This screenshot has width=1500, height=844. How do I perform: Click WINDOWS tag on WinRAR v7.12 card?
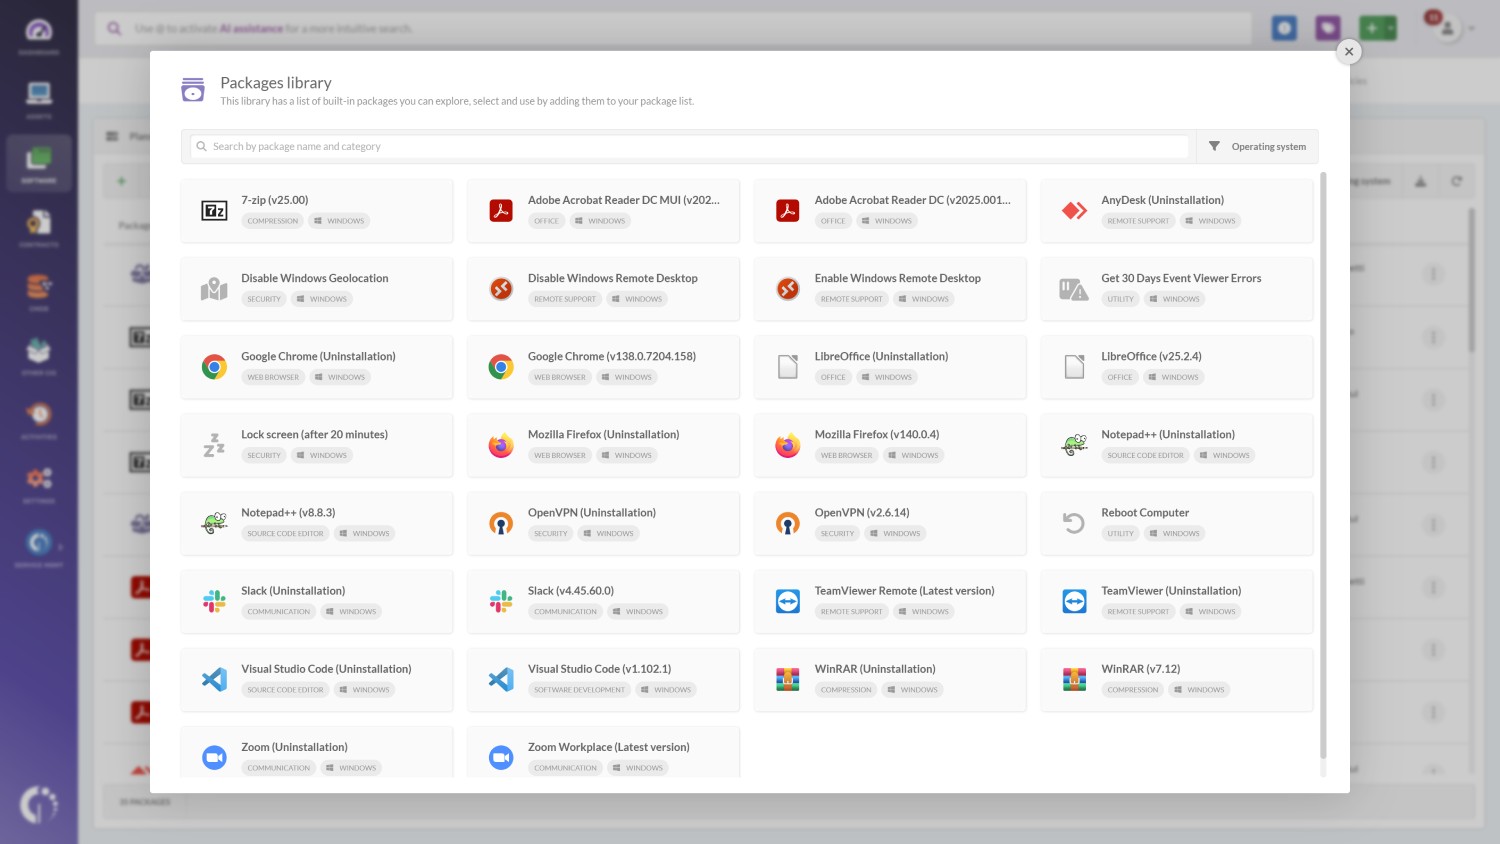click(x=1199, y=690)
